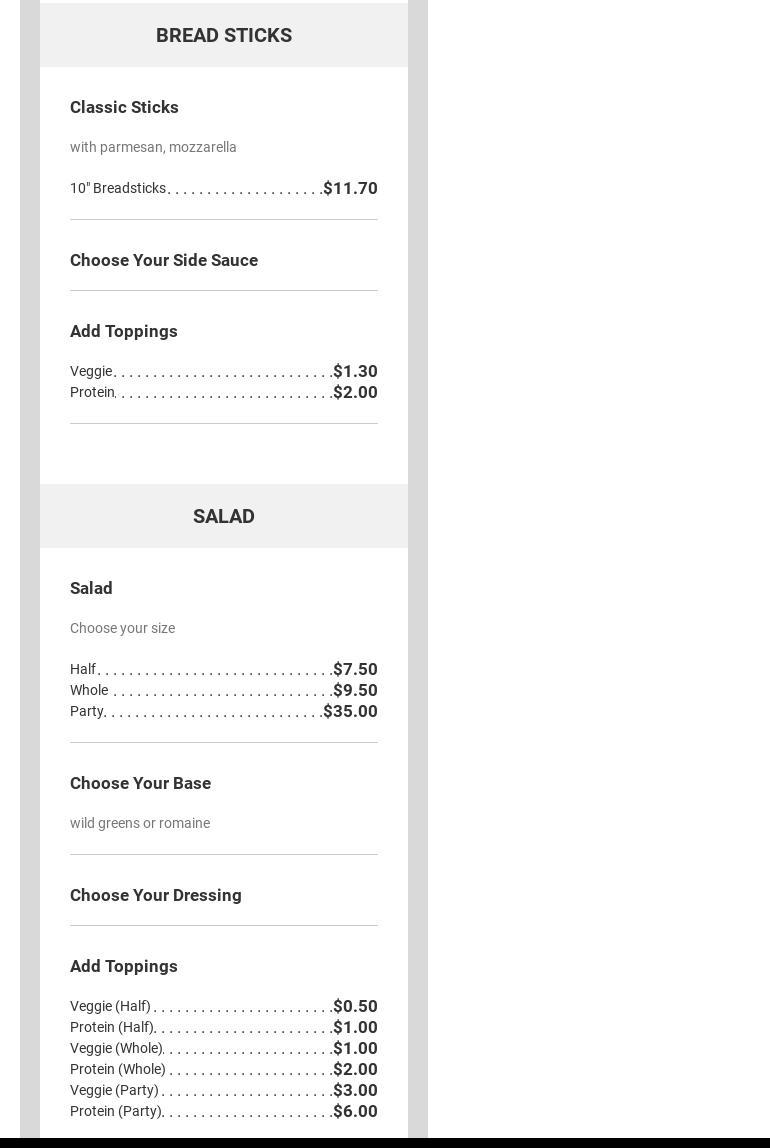Pick the Party salad size
The width and height of the screenshot is (770, 1148).
click(x=87, y=711)
